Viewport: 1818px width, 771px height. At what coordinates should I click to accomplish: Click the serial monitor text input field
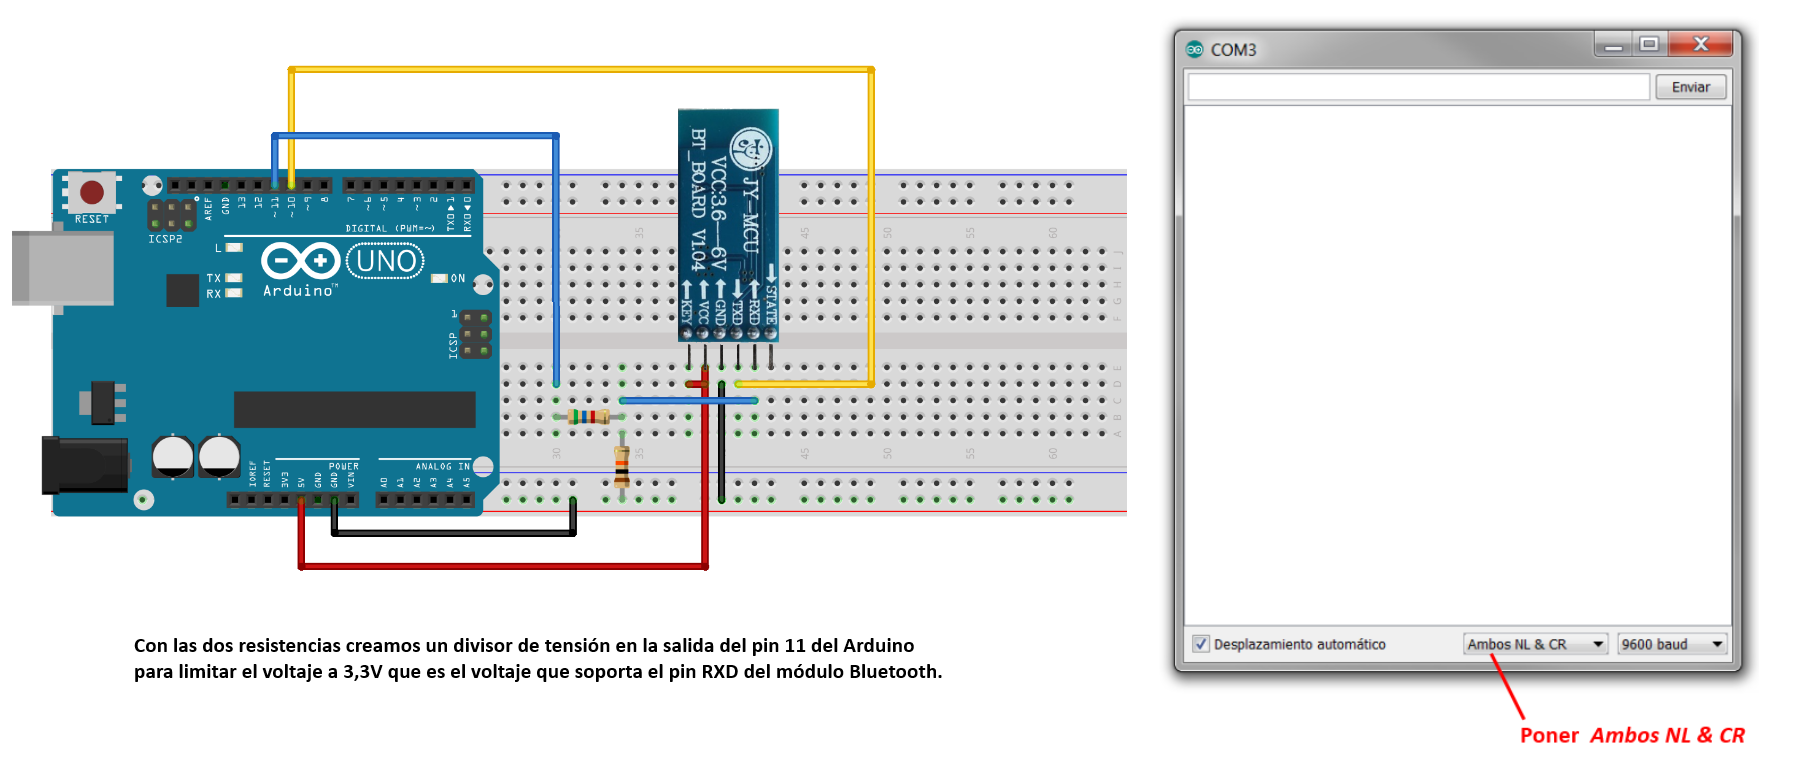click(x=1418, y=87)
